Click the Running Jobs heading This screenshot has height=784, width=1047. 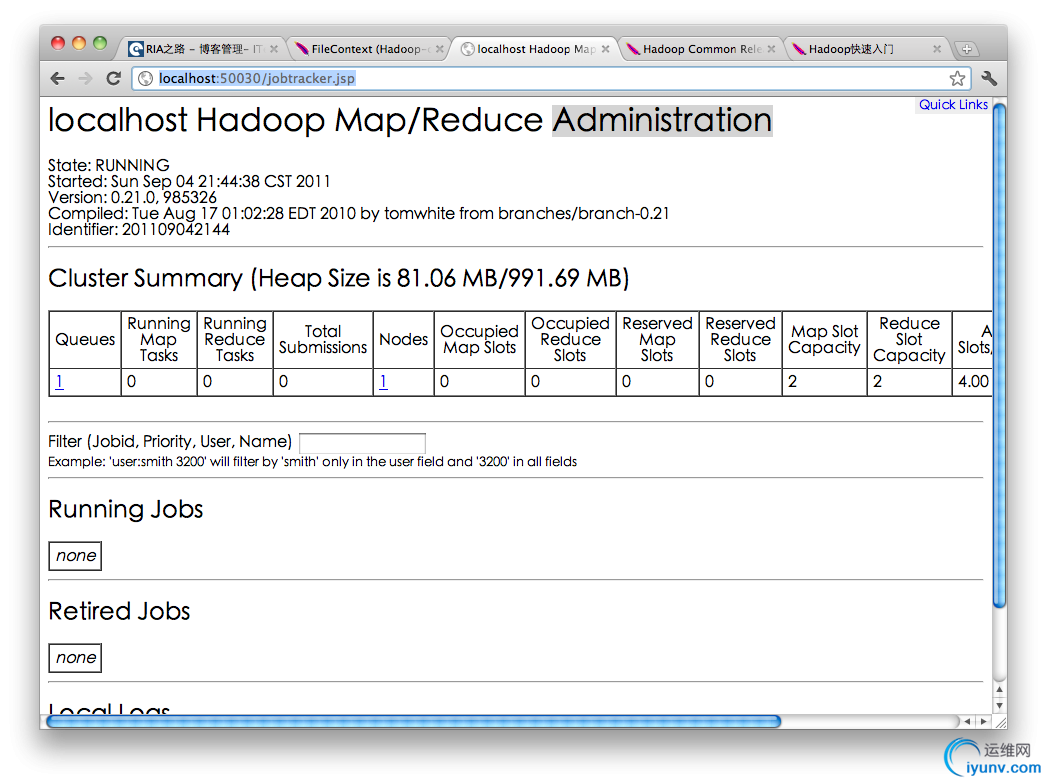[x=126, y=510]
